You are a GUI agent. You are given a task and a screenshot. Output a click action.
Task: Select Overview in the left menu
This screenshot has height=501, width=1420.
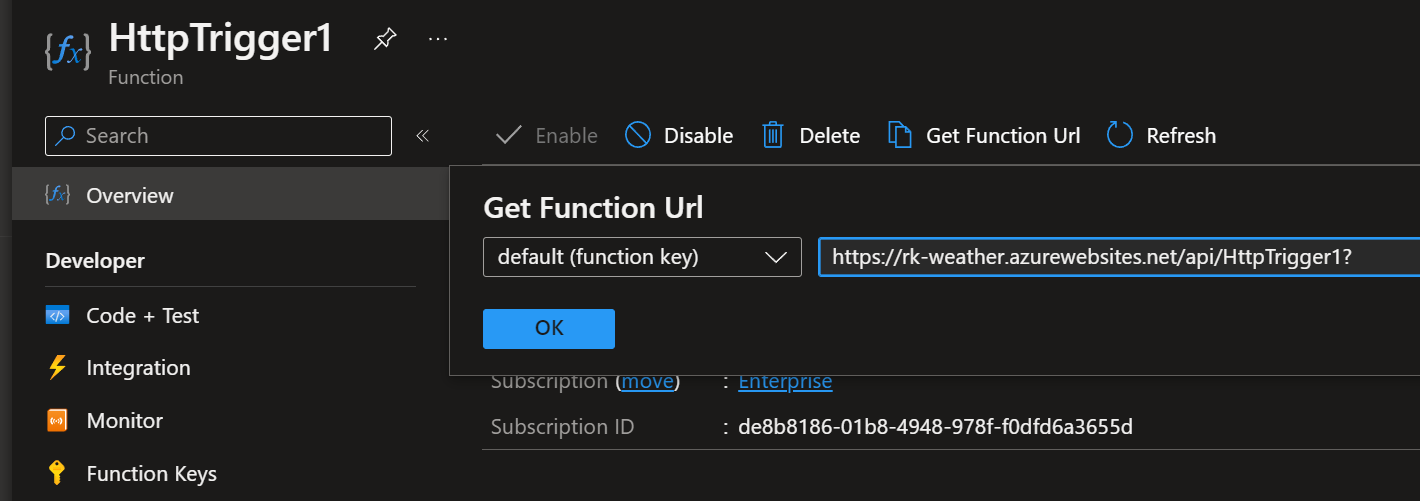130,196
